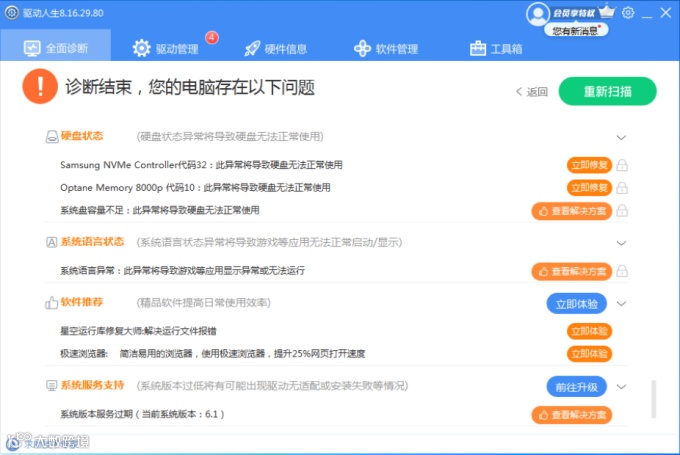Click the 驱动人生 app logo icon

coord(12,13)
